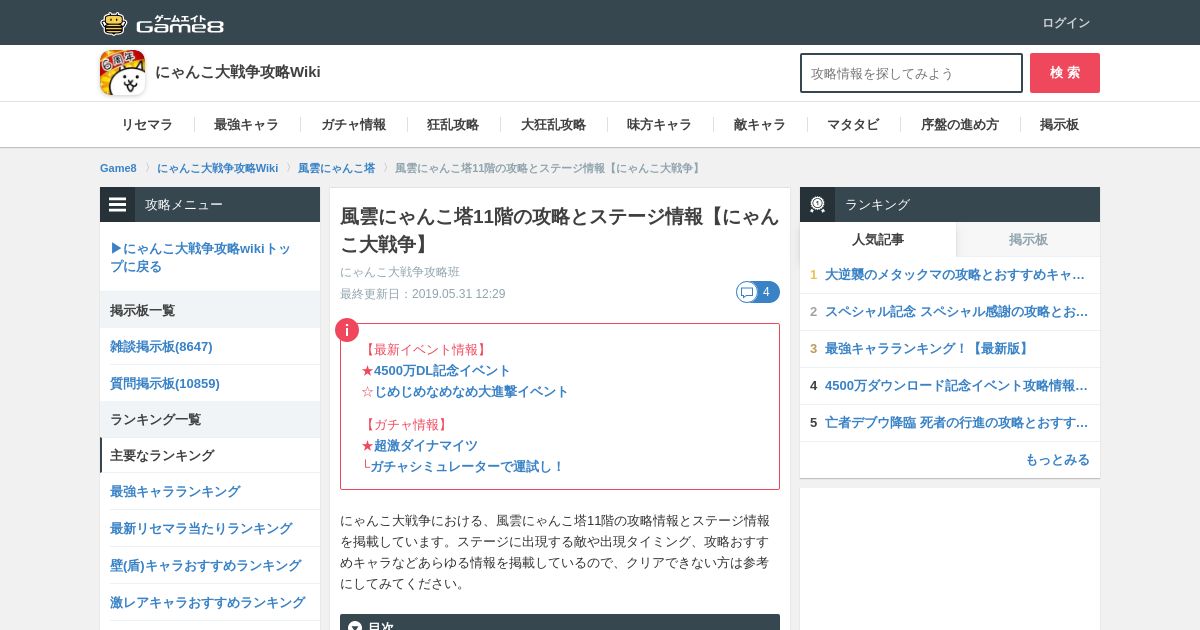
Task: Open 激レアキャラおすすめランキング sidebar link
Action: coord(207,602)
